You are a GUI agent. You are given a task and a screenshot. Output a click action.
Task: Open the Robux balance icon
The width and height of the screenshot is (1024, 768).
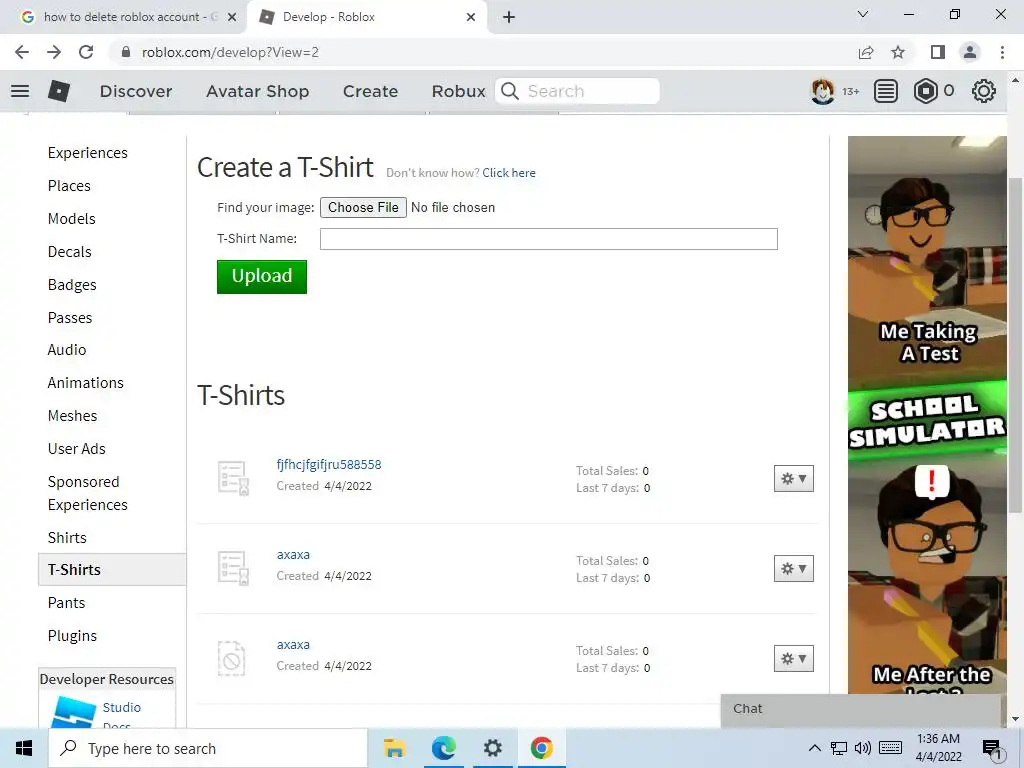click(x=925, y=91)
